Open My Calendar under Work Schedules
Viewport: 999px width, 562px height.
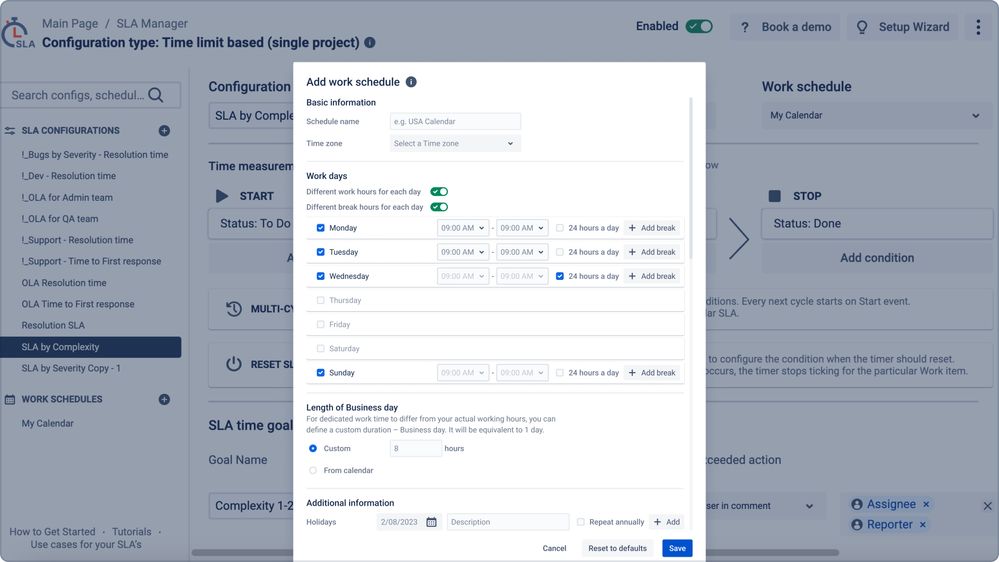point(47,424)
